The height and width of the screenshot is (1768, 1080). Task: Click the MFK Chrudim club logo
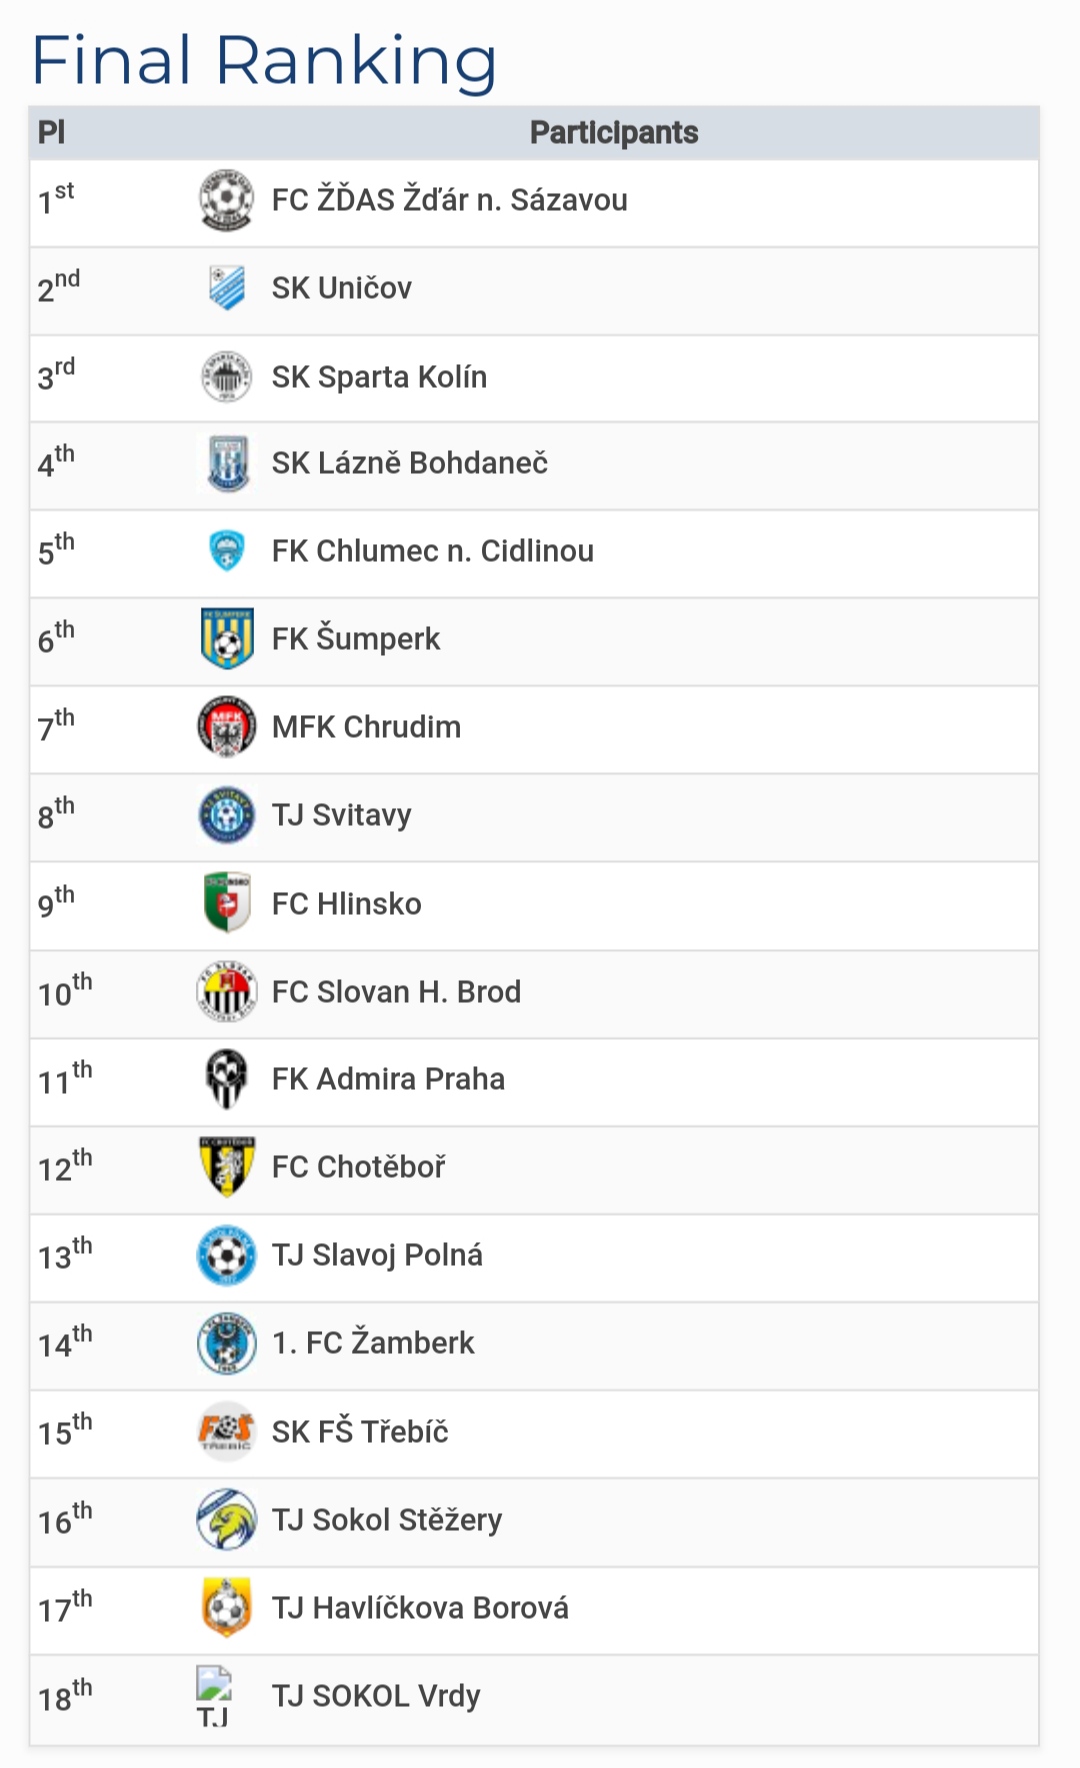pyautogui.click(x=227, y=727)
